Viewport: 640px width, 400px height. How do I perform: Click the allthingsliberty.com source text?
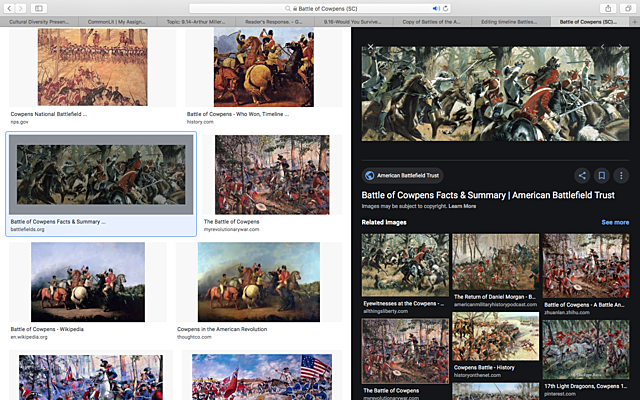pos(386,311)
